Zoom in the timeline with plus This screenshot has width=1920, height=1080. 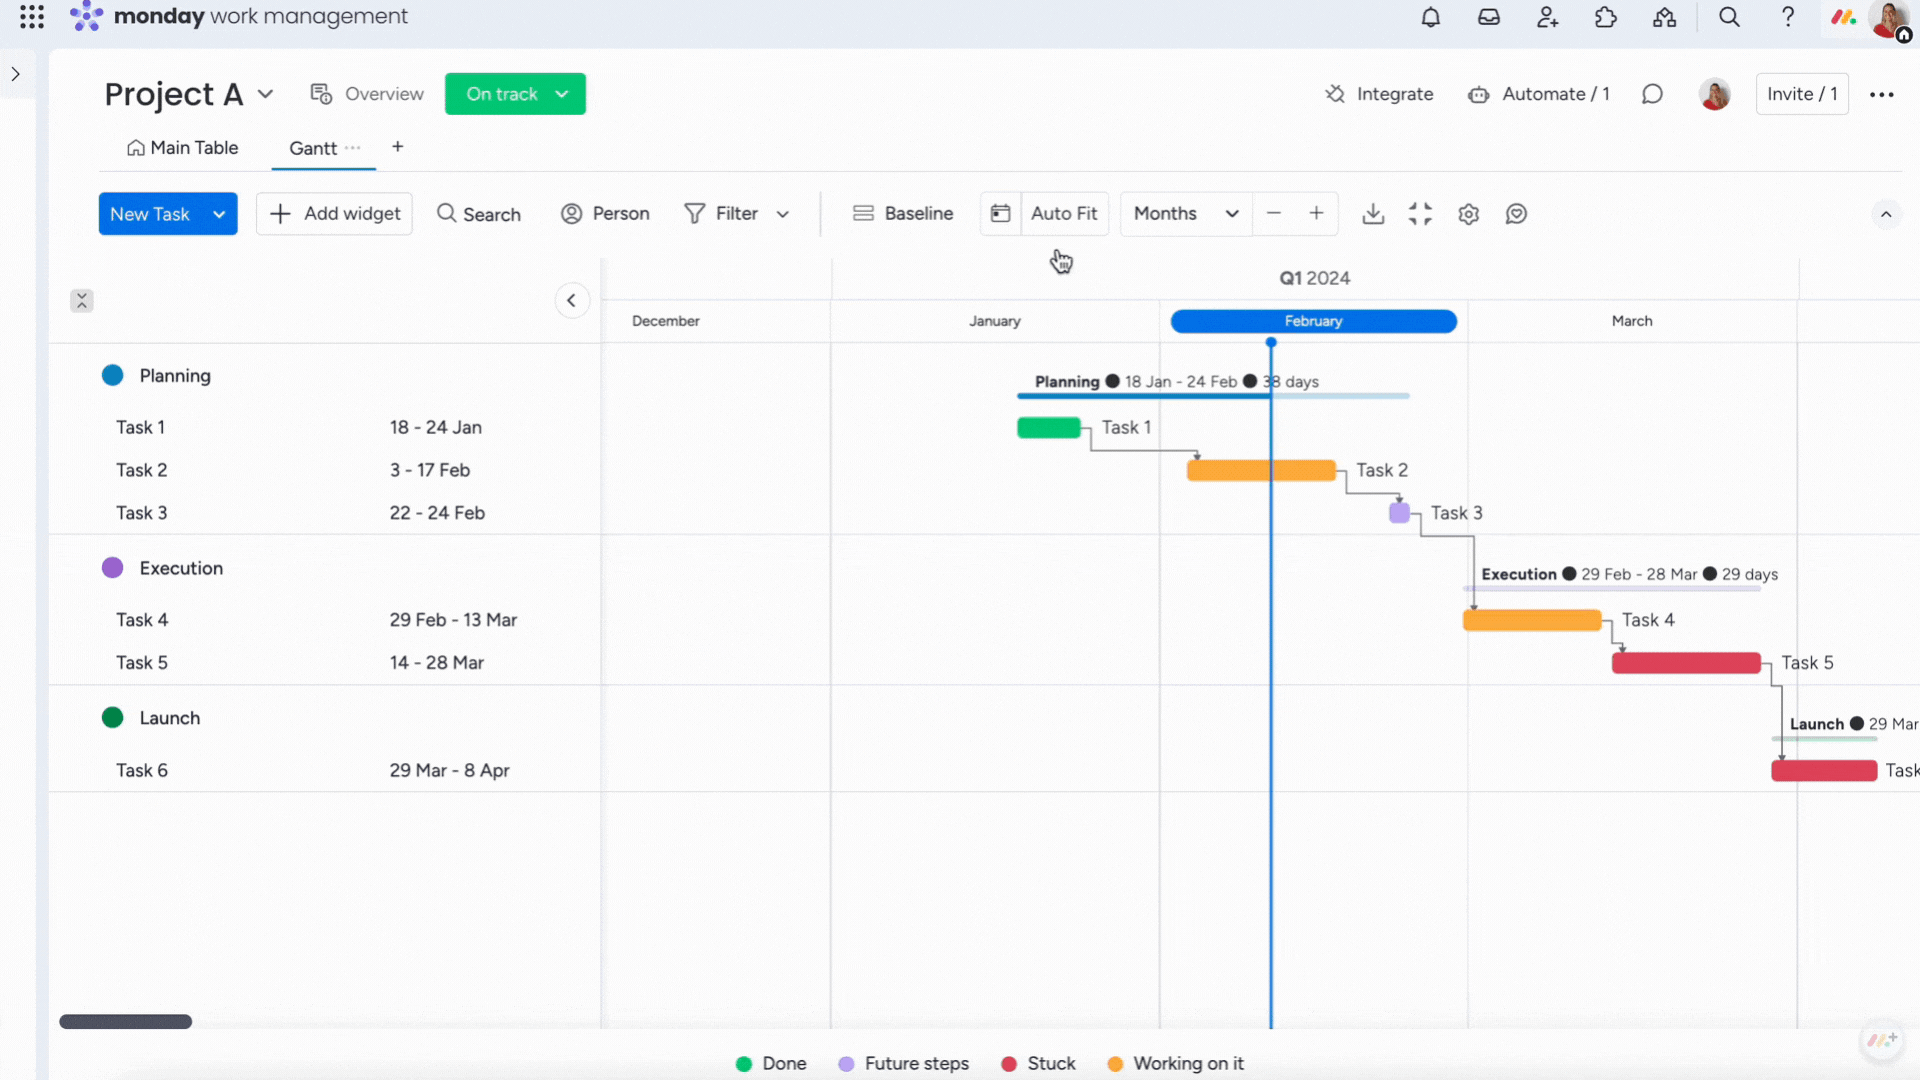click(1317, 214)
